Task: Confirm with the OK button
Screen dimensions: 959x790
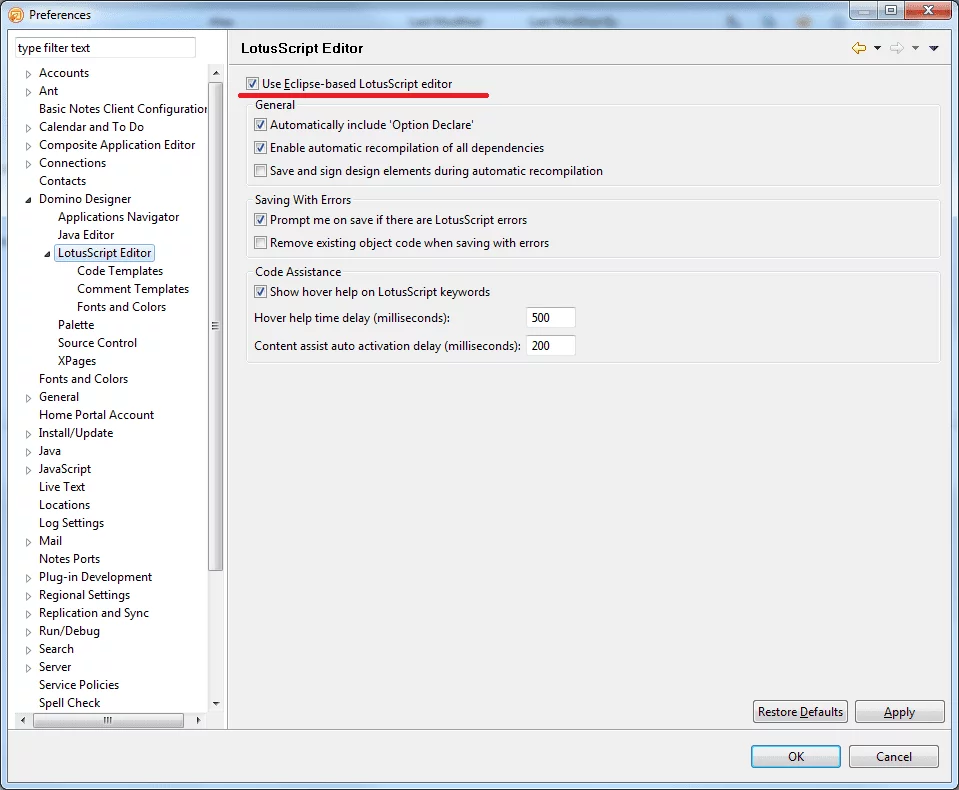Action: pyautogui.click(x=795, y=757)
